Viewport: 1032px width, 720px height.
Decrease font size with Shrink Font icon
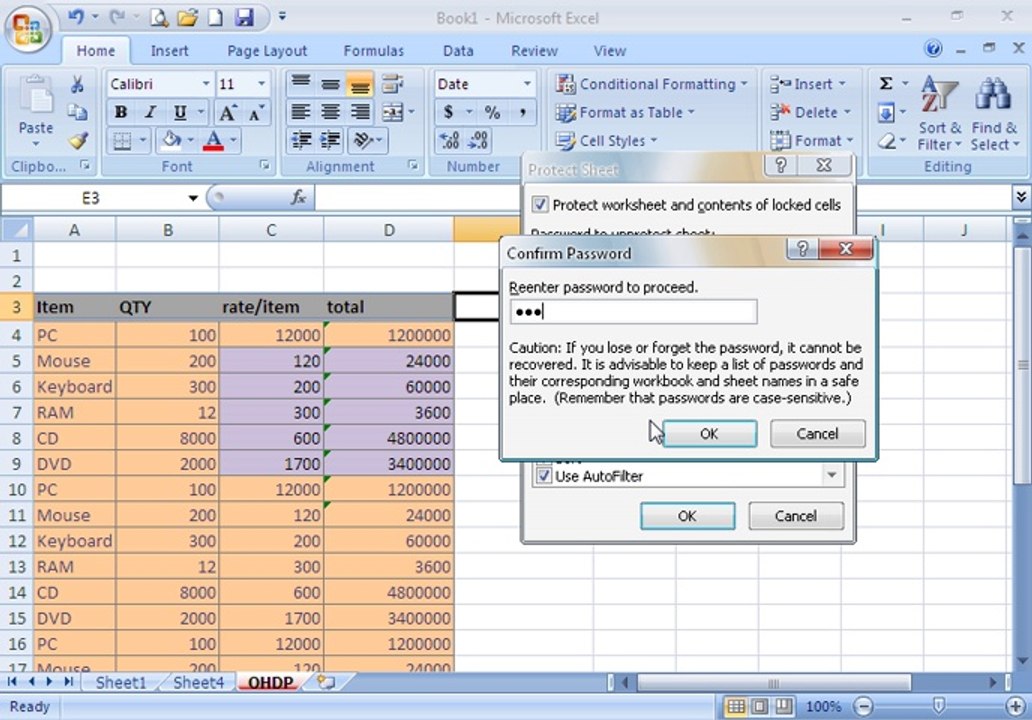pyautogui.click(x=256, y=113)
